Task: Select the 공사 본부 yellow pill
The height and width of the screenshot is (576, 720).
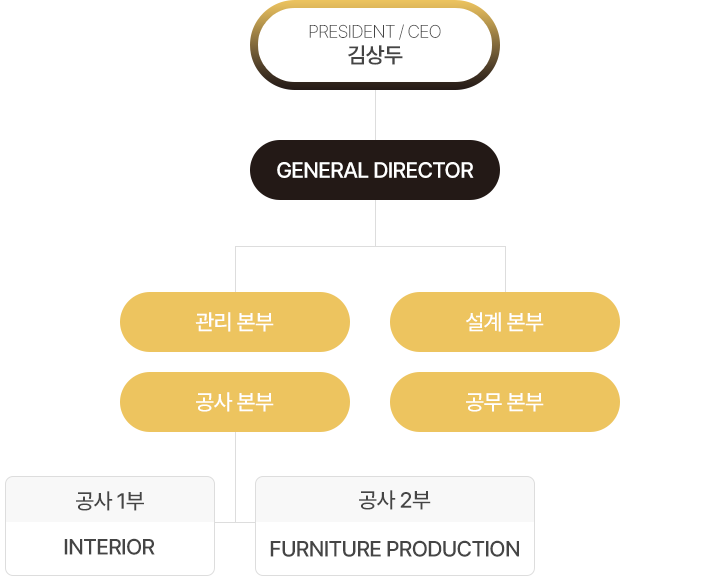Action: pyautogui.click(x=235, y=402)
